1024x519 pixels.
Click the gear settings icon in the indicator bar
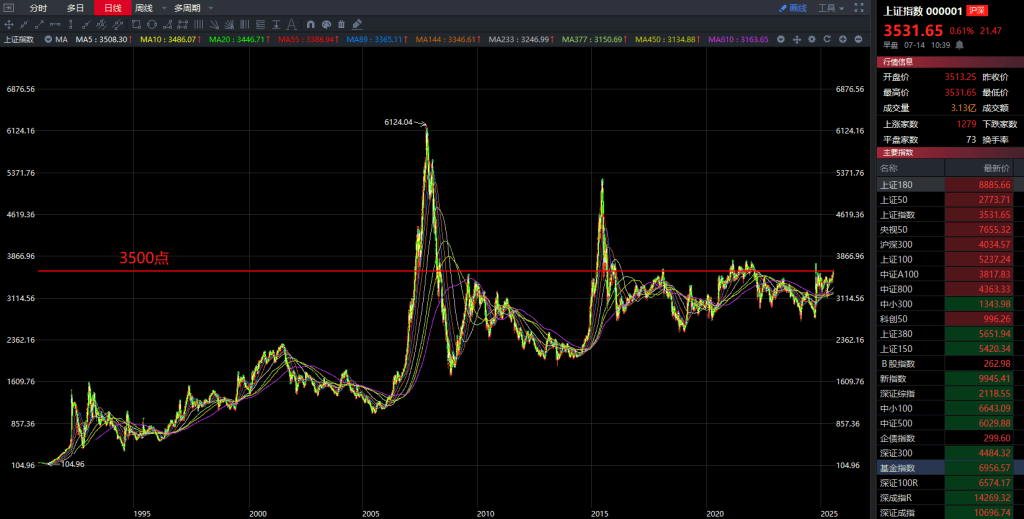tap(812, 39)
